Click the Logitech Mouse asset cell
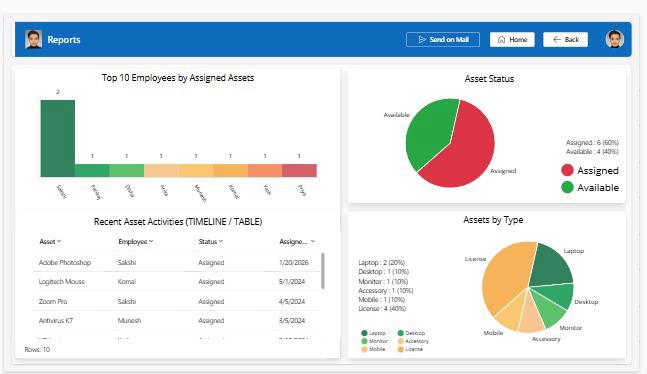647x374 pixels. pos(61,282)
